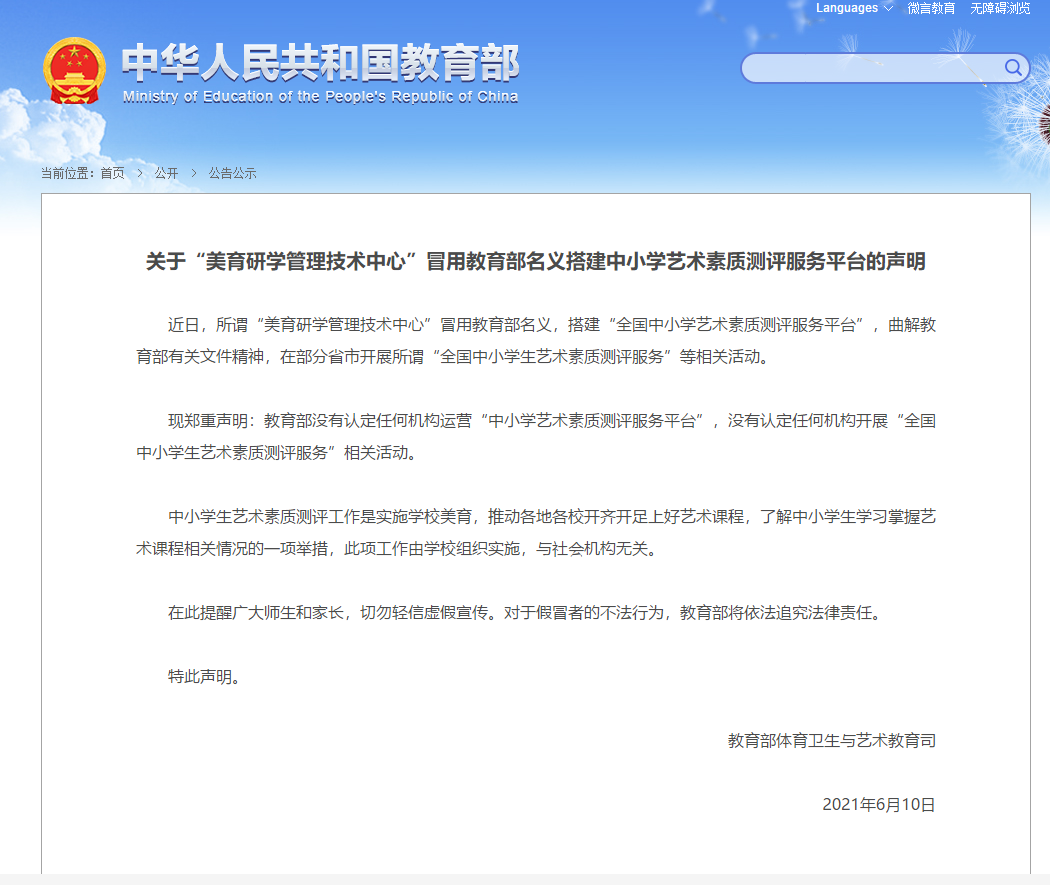The image size is (1050, 885).
Task: Click the article headline about 美育研学管理技术中心
Action: pos(535,261)
